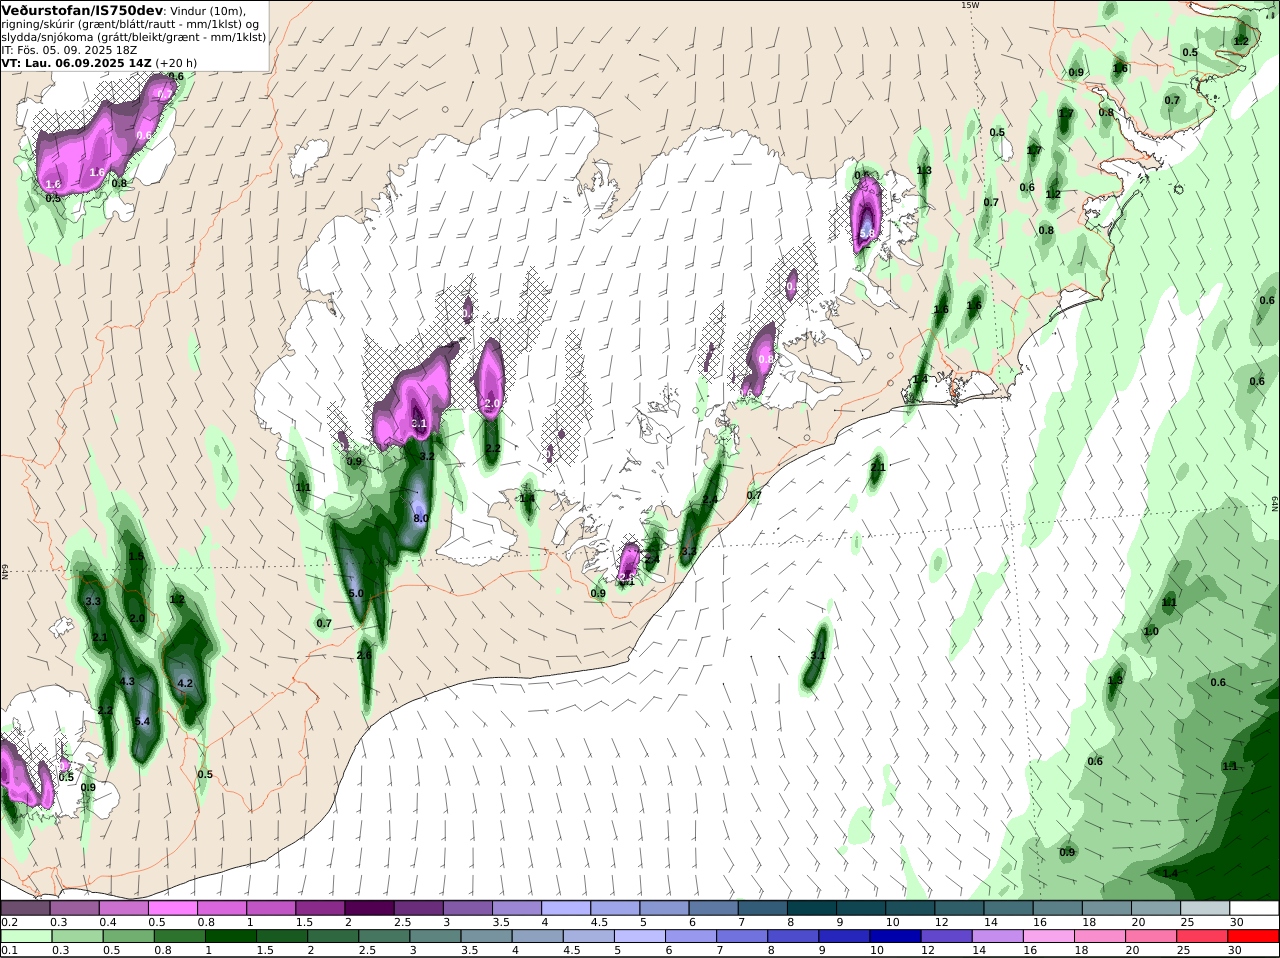Click the 3.2 rainfall value label
The width and height of the screenshot is (1280, 958).
[x=427, y=455]
